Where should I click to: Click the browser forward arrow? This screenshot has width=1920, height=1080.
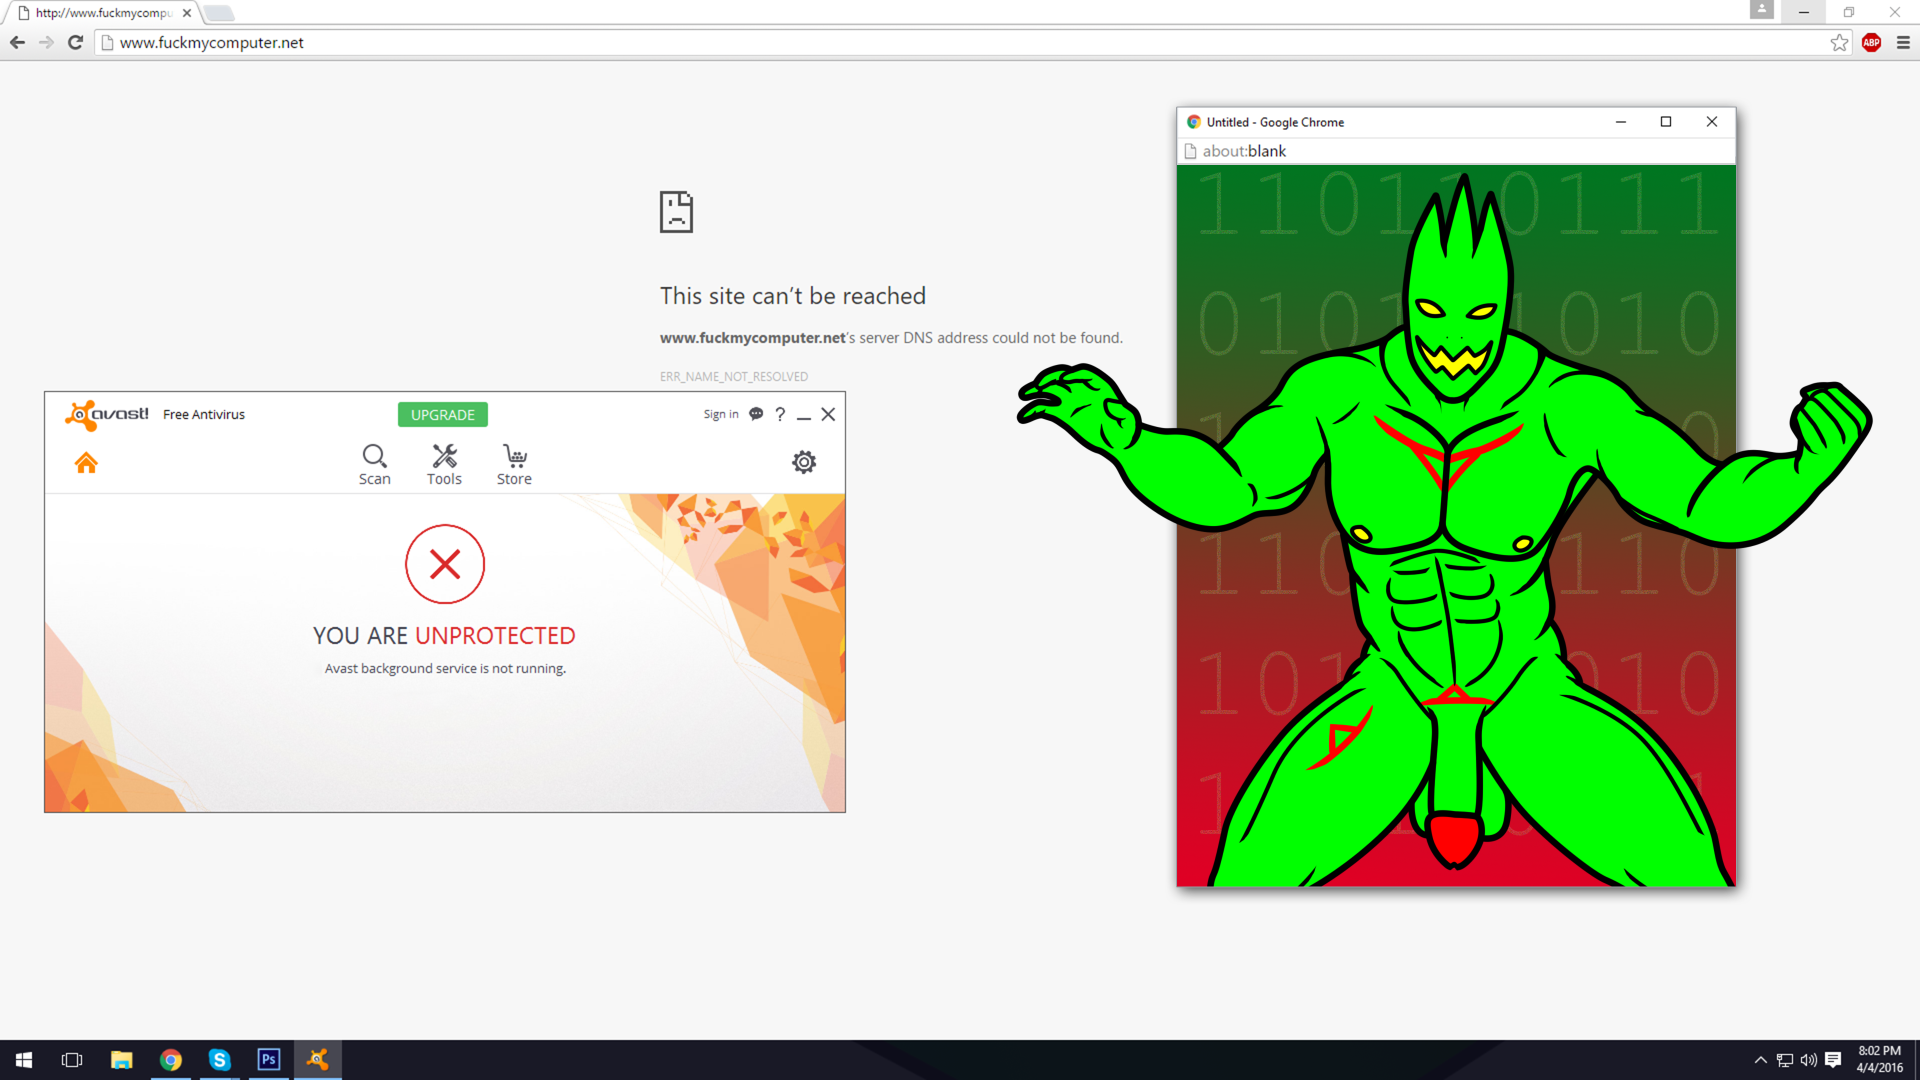click(x=46, y=42)
